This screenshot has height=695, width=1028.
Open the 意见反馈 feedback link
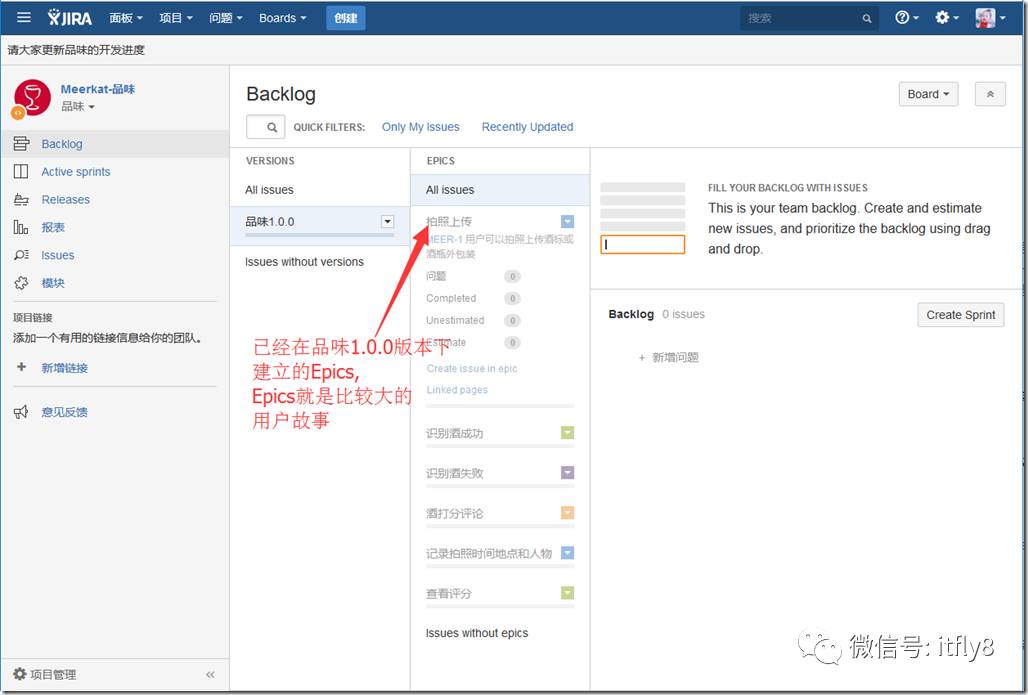point(64,412)
